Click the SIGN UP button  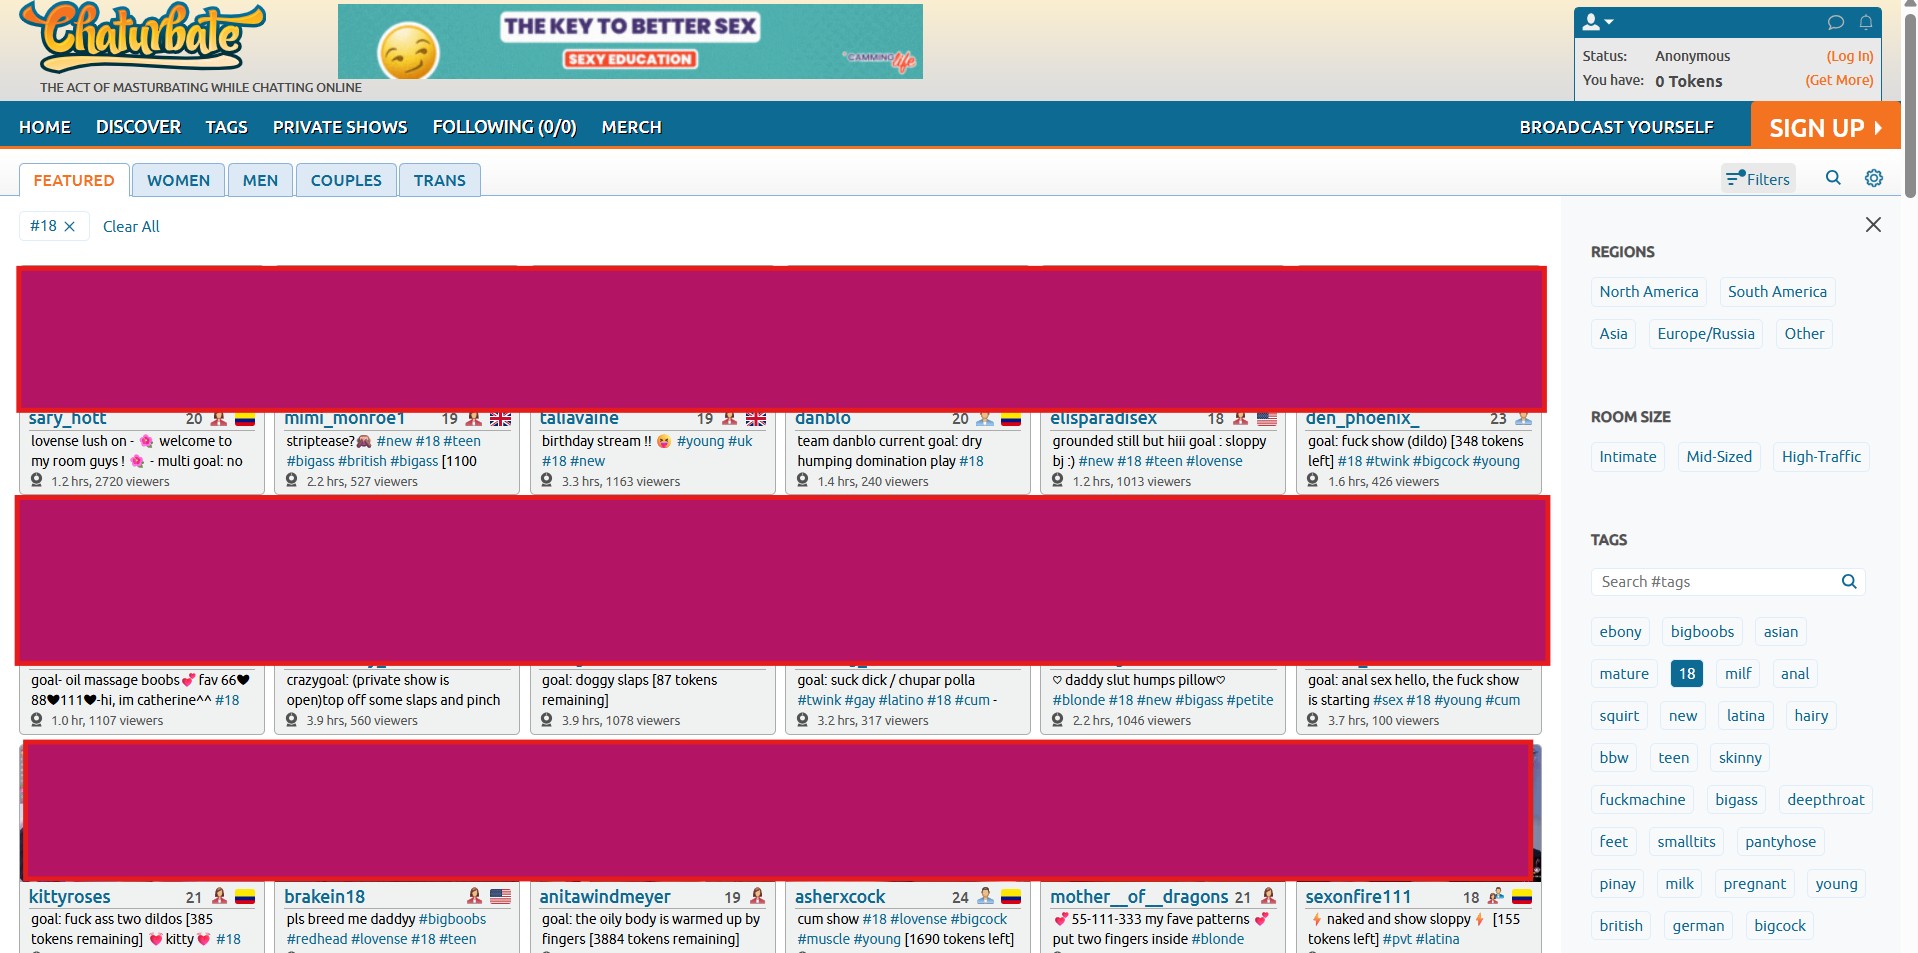pos(1824,127)
